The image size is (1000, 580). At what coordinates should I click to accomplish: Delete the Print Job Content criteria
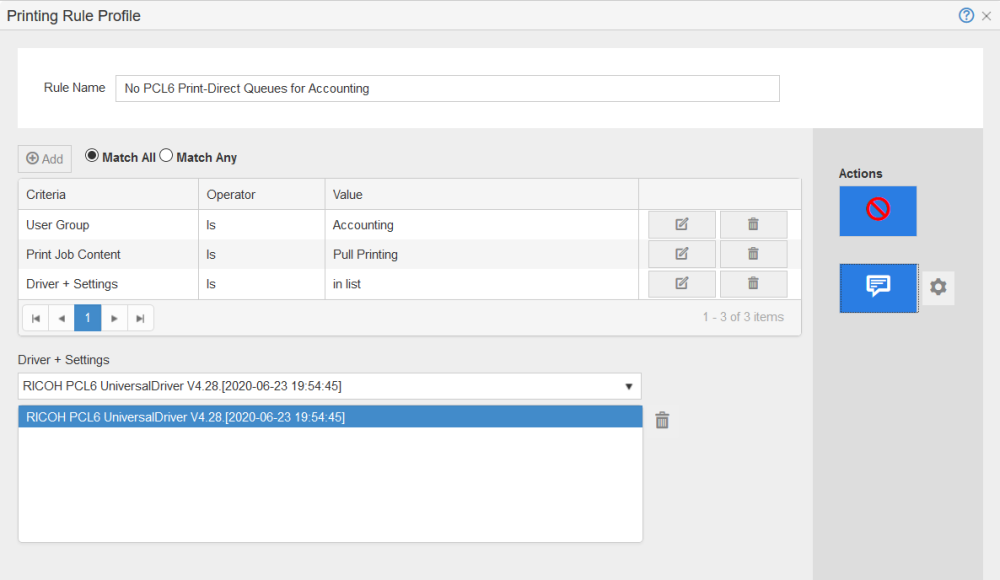tap(753, 254)
